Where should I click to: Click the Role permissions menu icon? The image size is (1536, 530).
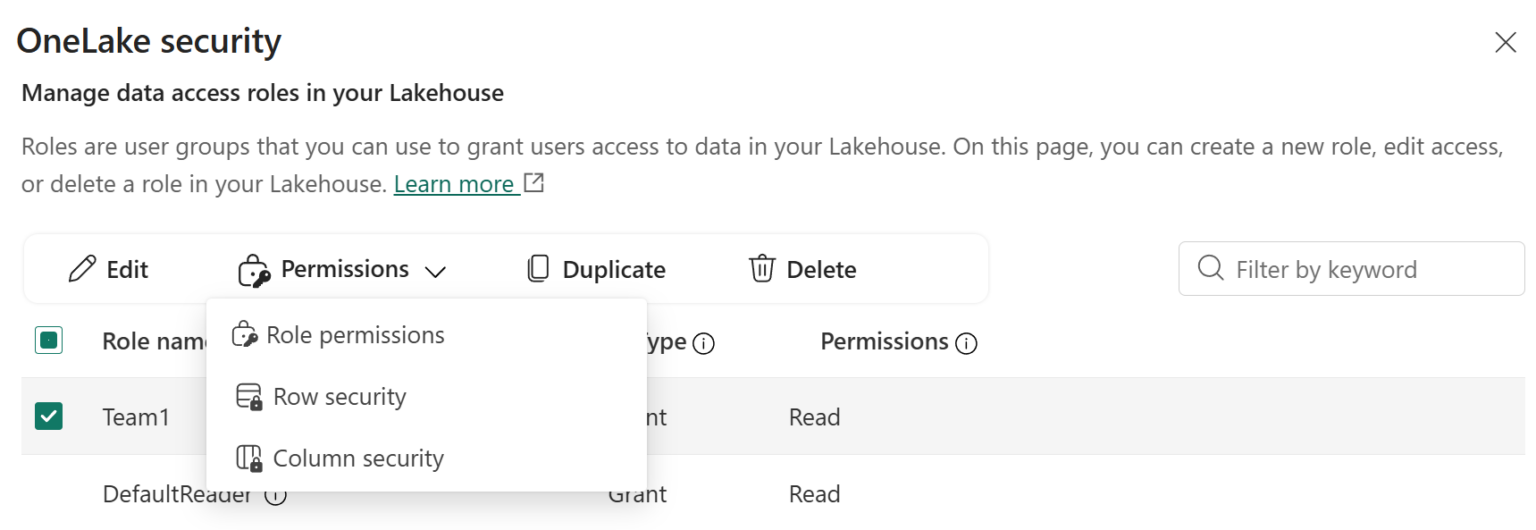245,335
